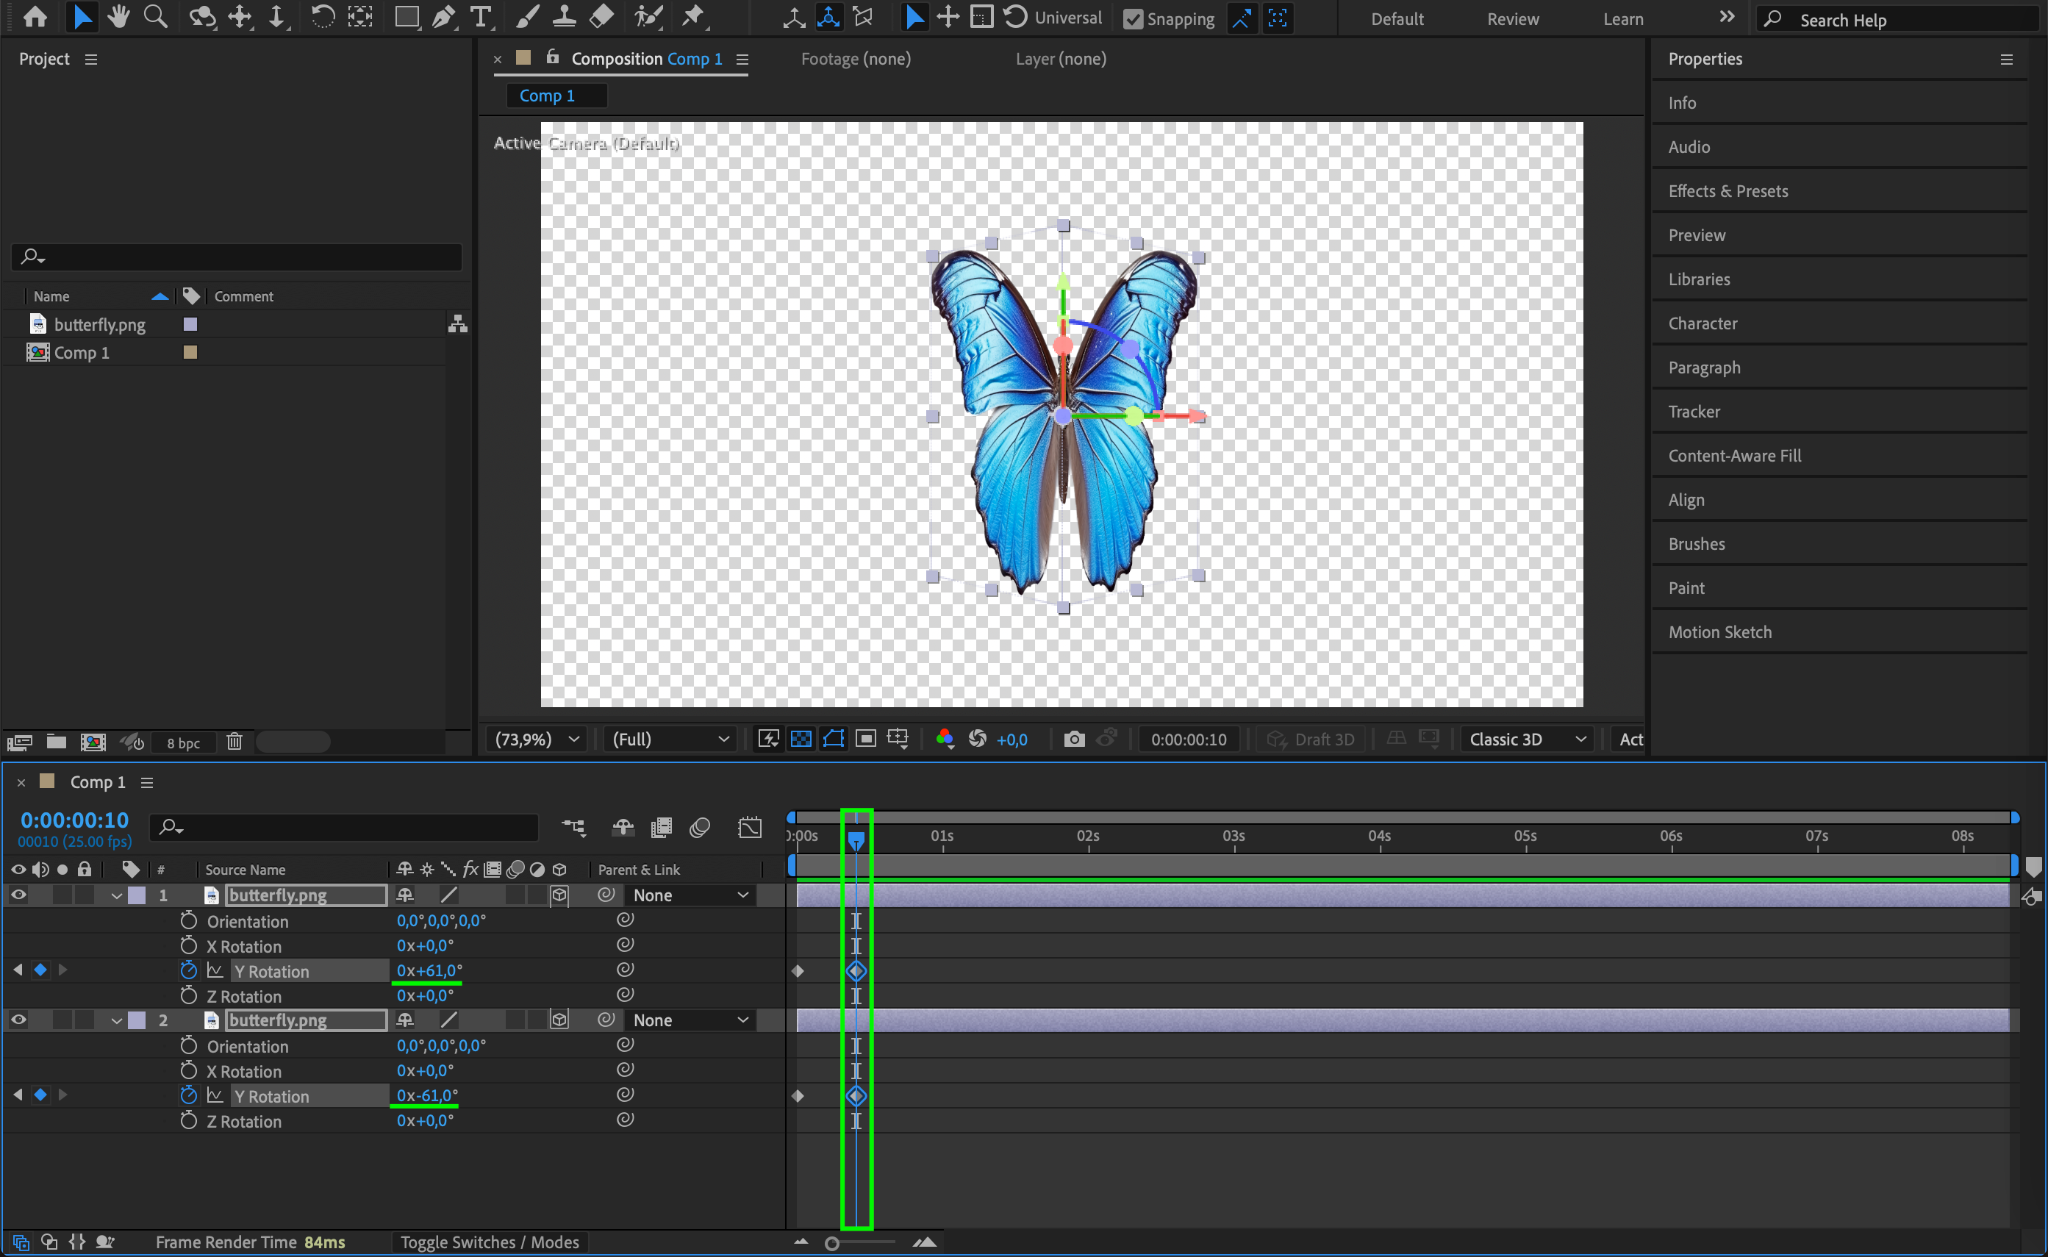Click the timeline zoom slider handle
Viewport: 2048px width, 1257px height.
click(x=832, y=1243)
